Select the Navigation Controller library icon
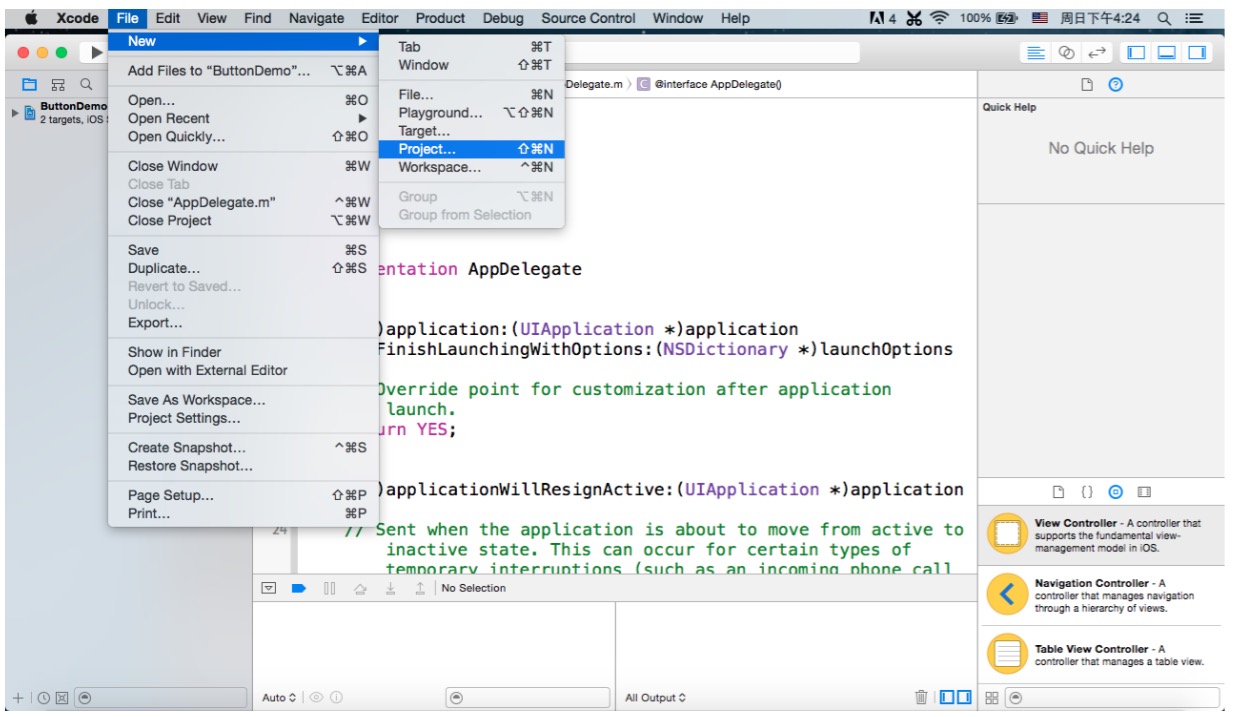1233x717 pixels. [1007, 595]
